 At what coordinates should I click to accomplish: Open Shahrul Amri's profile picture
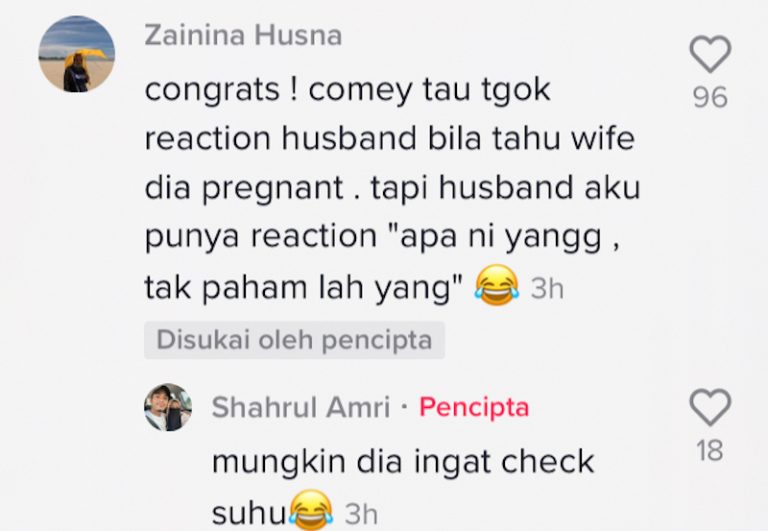(x=168, y=407)
